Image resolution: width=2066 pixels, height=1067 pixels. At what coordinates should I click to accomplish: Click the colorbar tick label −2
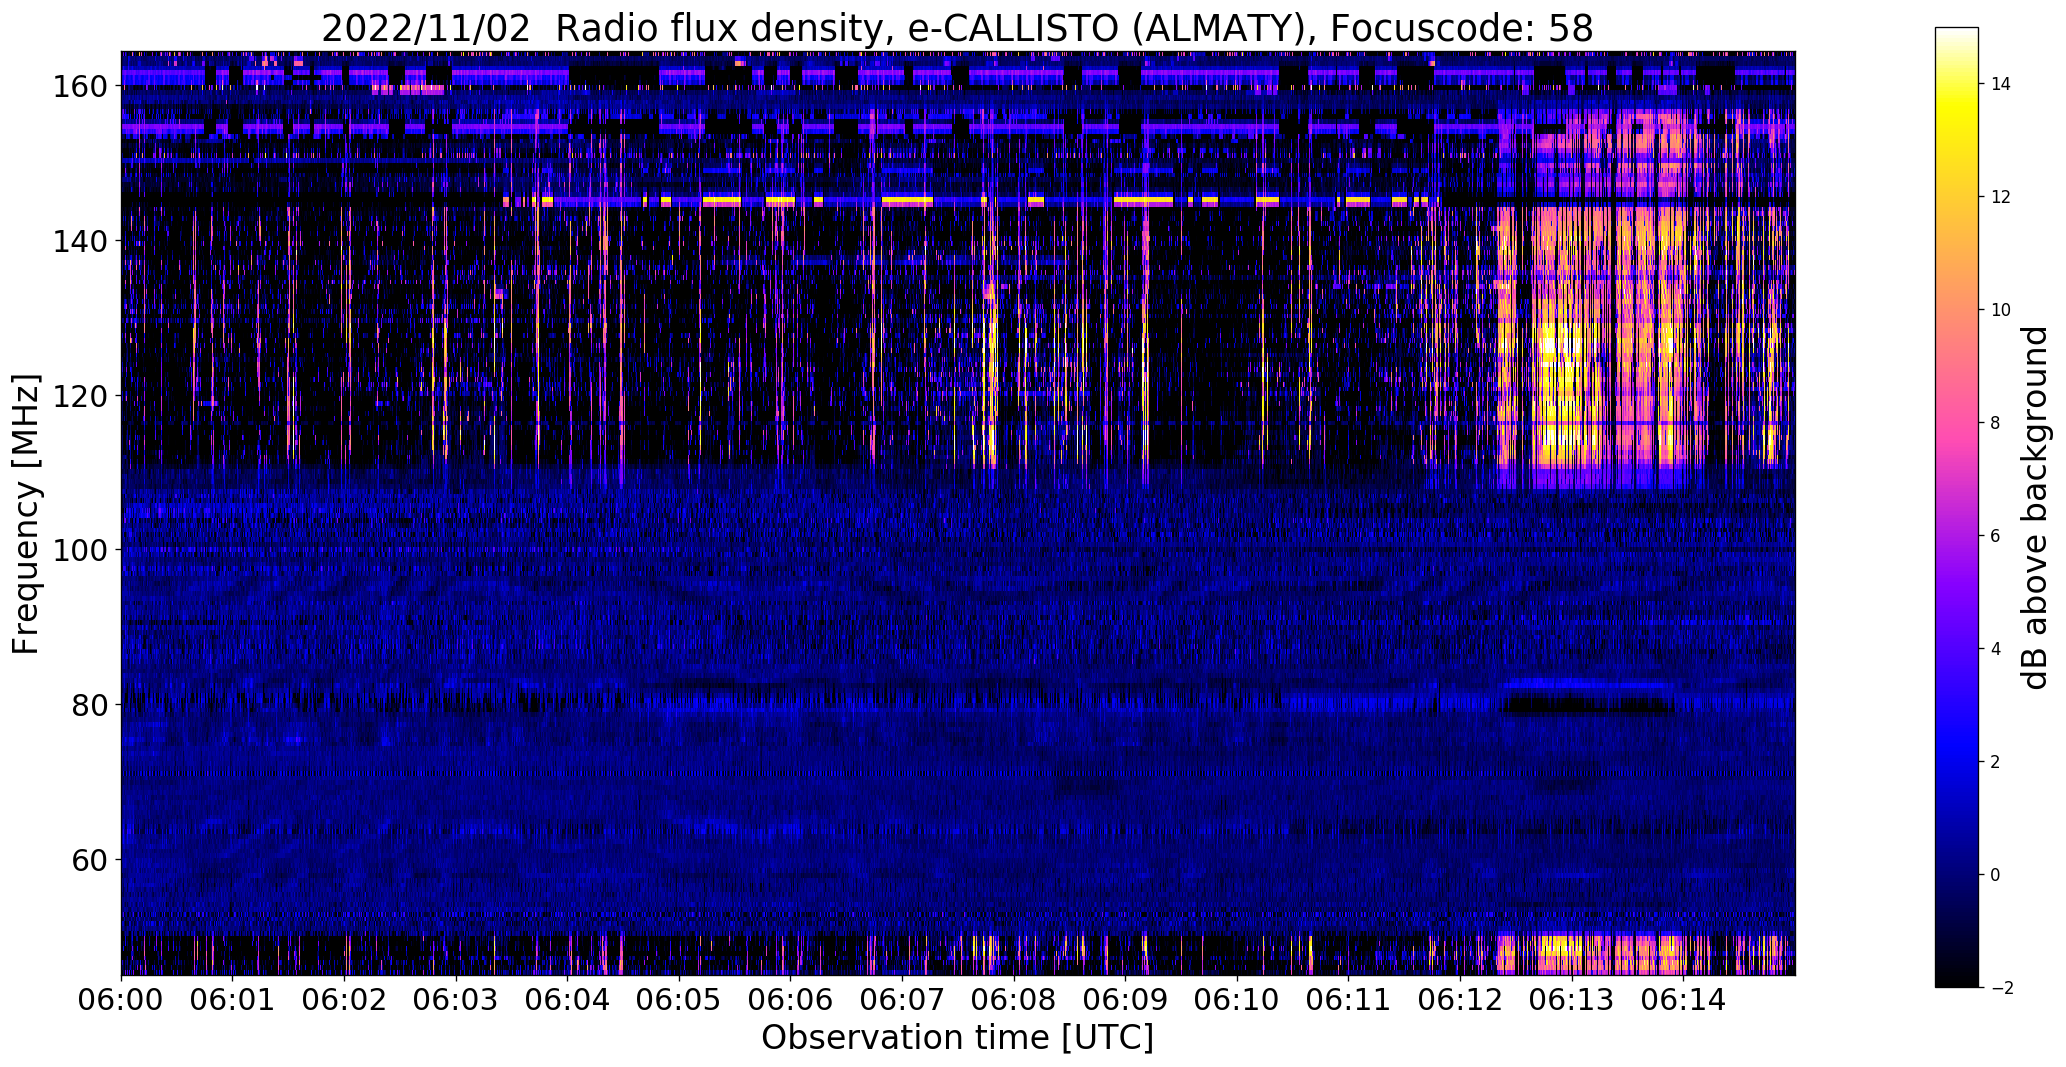(x=2002, y=988)
